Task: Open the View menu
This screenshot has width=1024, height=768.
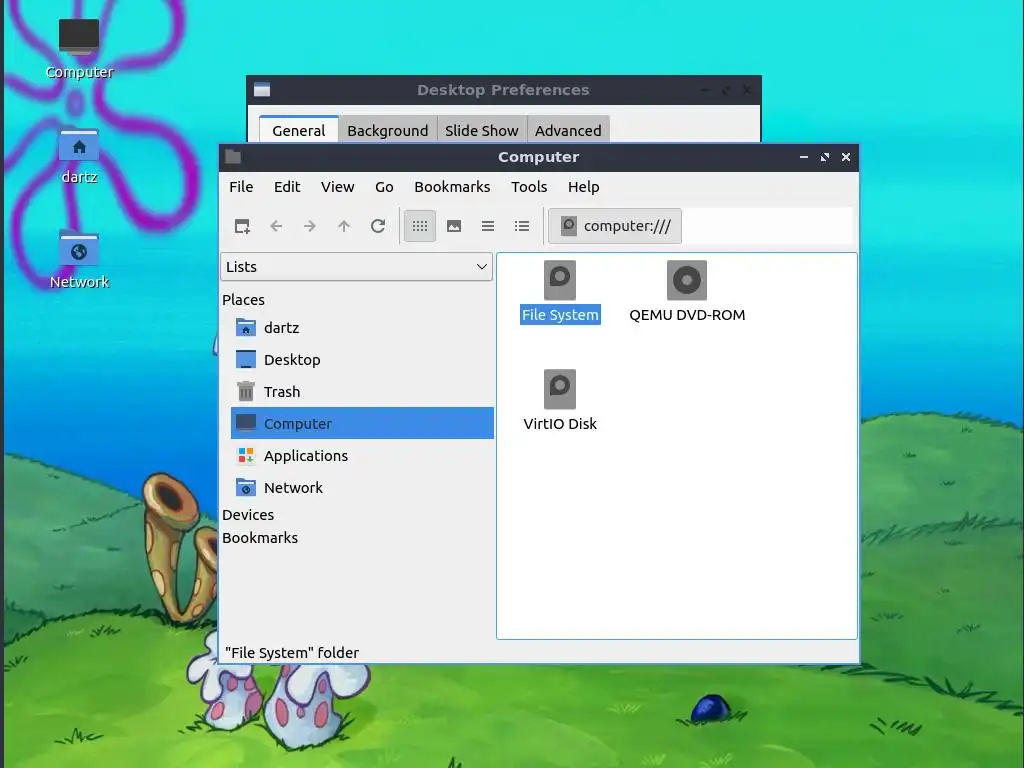Action: (337, 187)
